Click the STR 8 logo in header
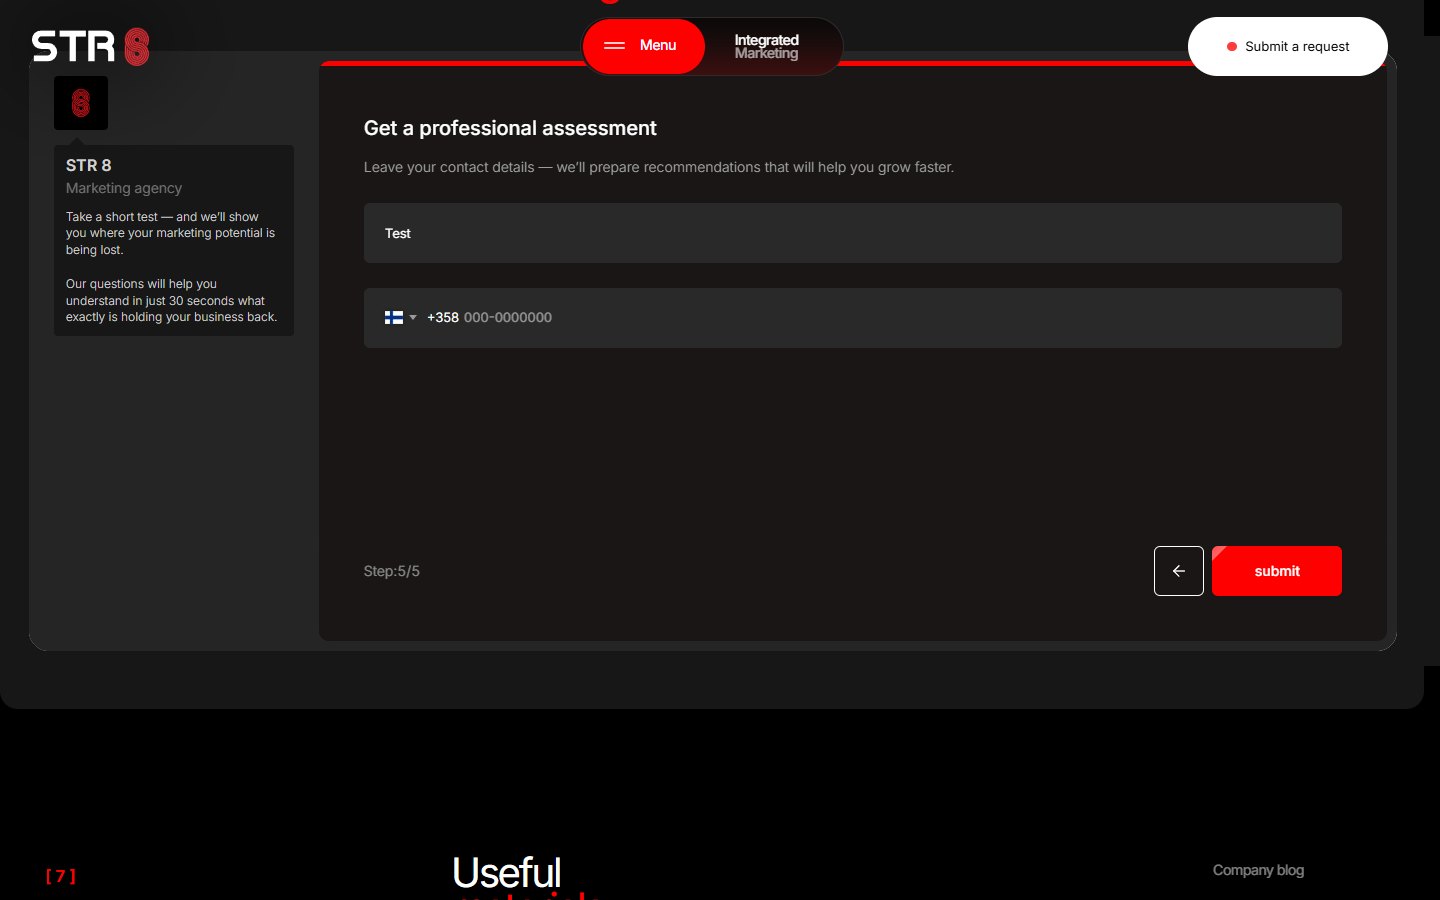 click(x=91, y=47)
